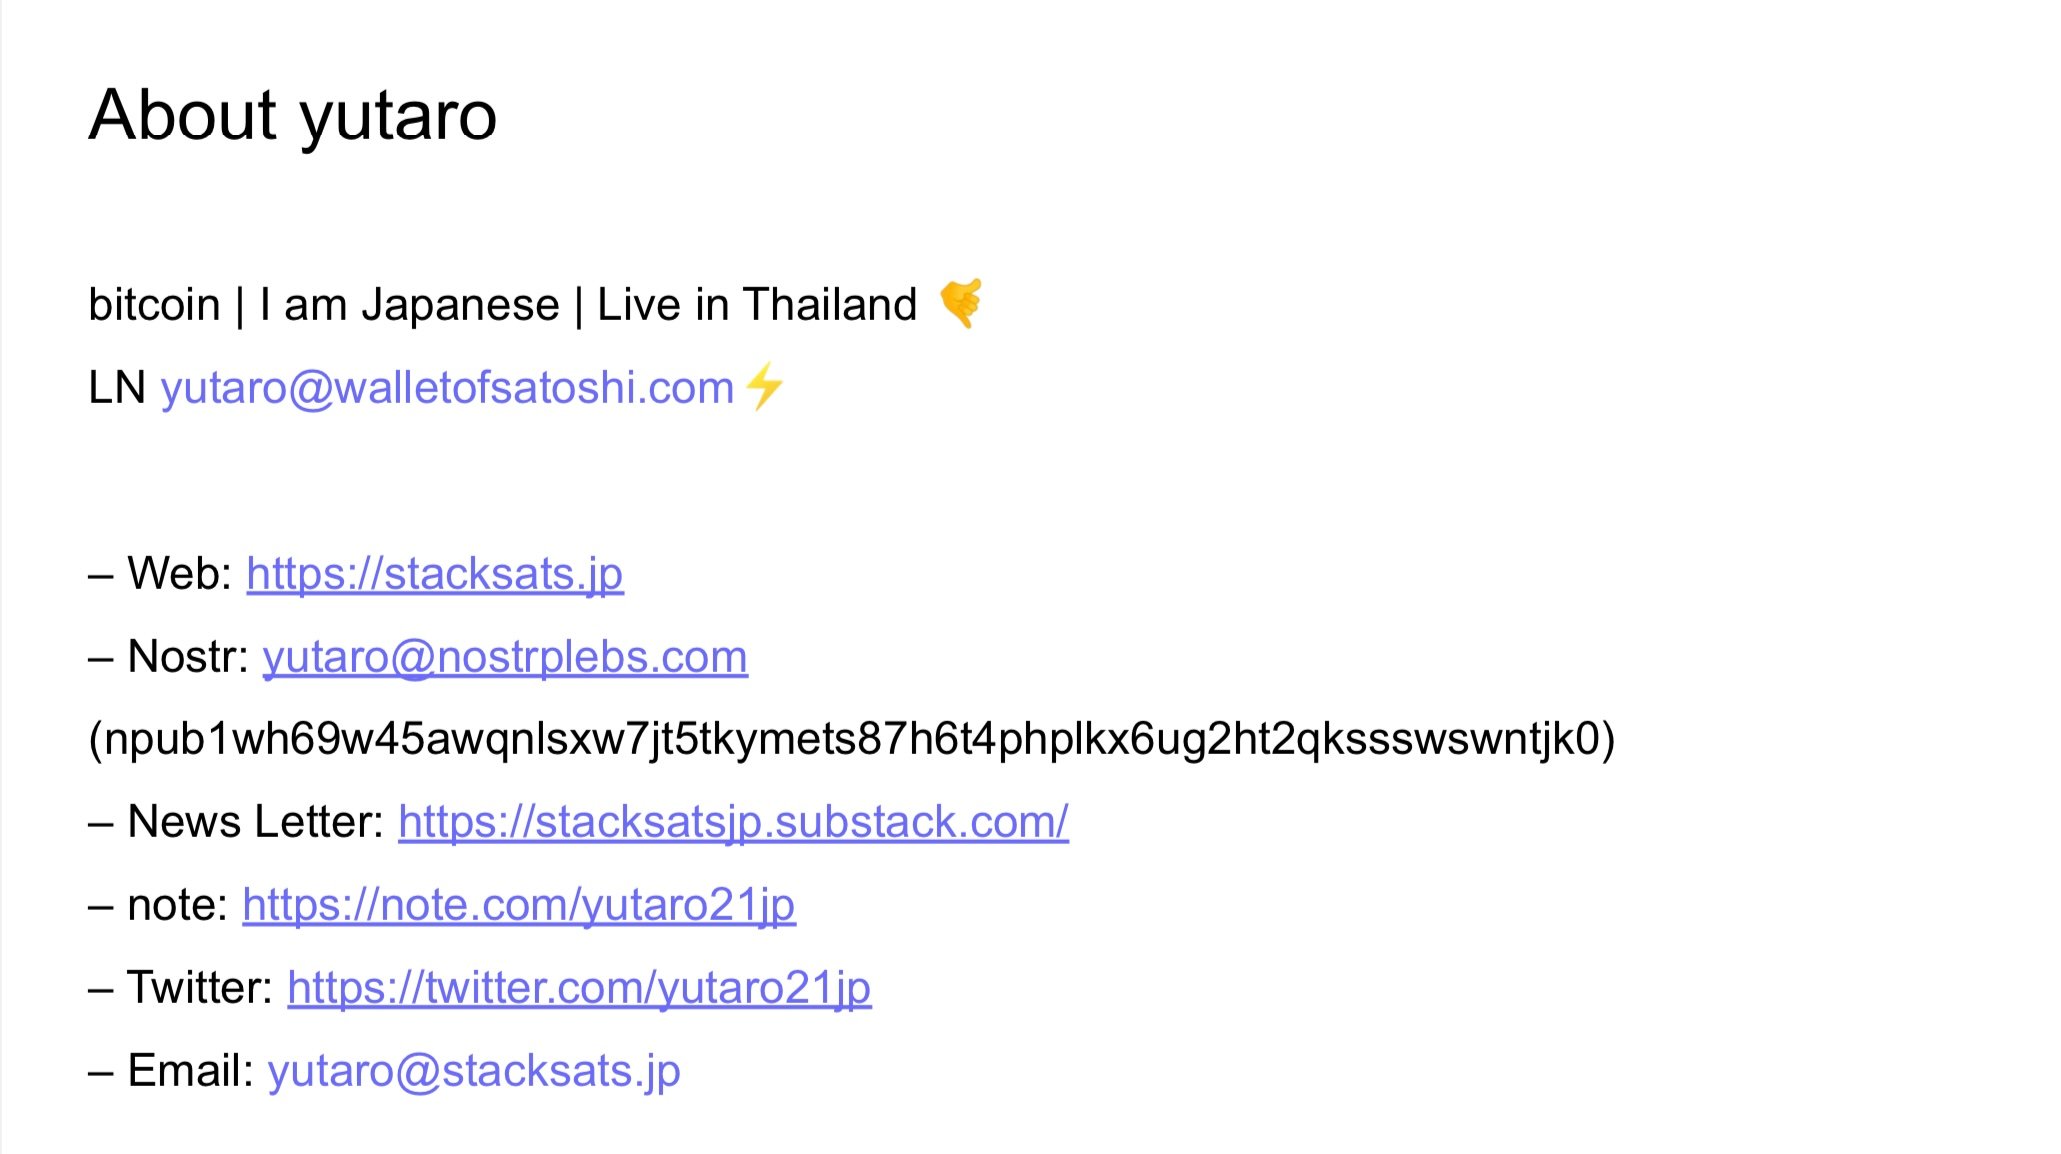Click the word 'bitcoin' in bio
2061x1154 pixels.
click(154, 304)
